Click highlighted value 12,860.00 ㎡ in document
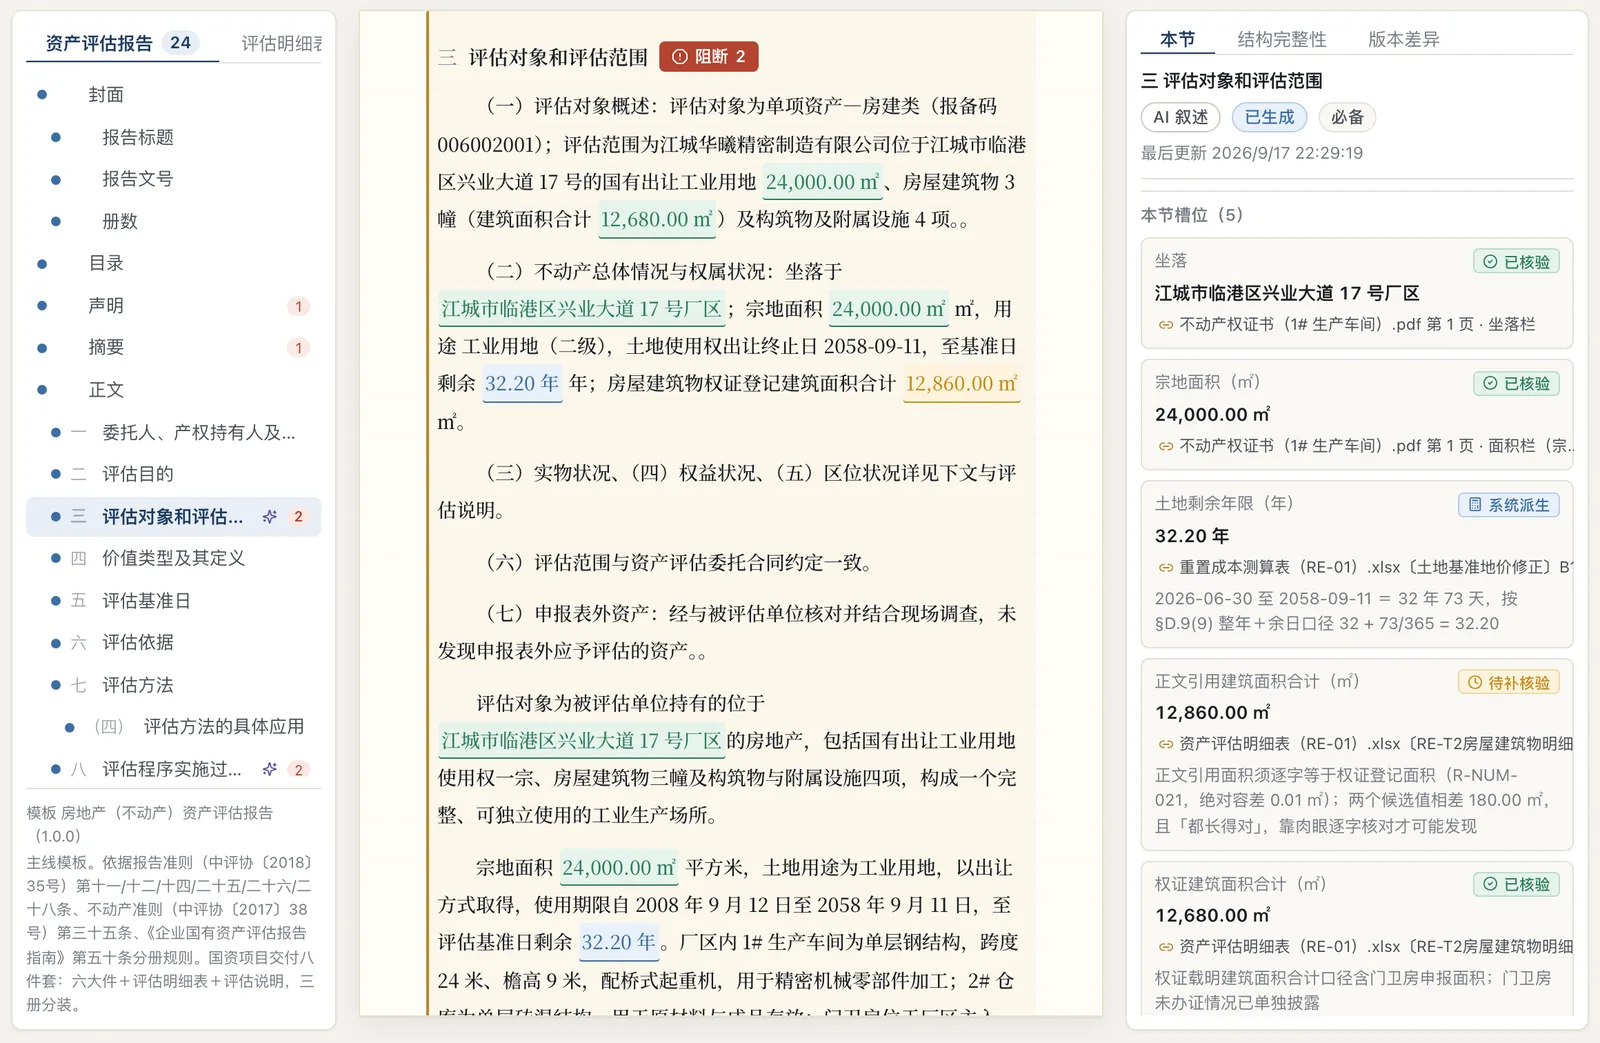The image size is (1600, 1043). coord(961,384)
